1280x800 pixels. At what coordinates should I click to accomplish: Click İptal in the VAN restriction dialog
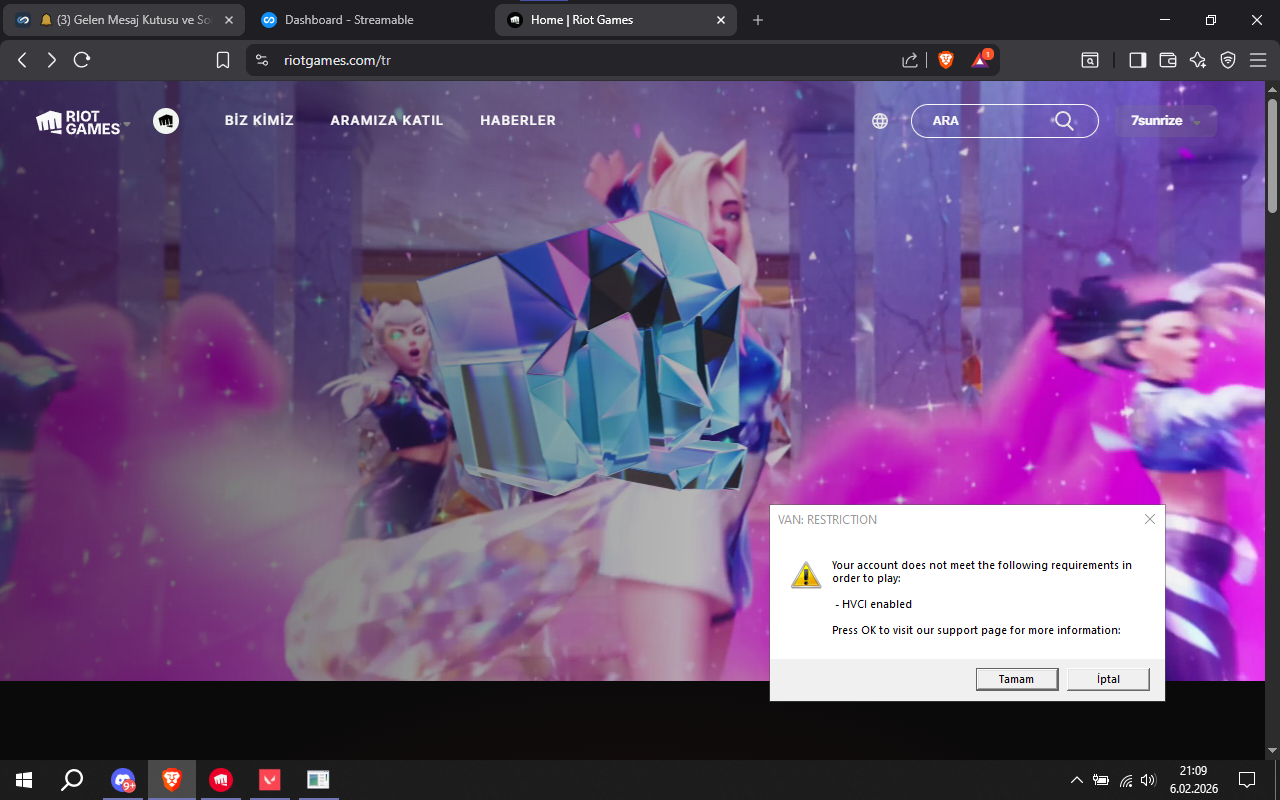pos(1108,679)
